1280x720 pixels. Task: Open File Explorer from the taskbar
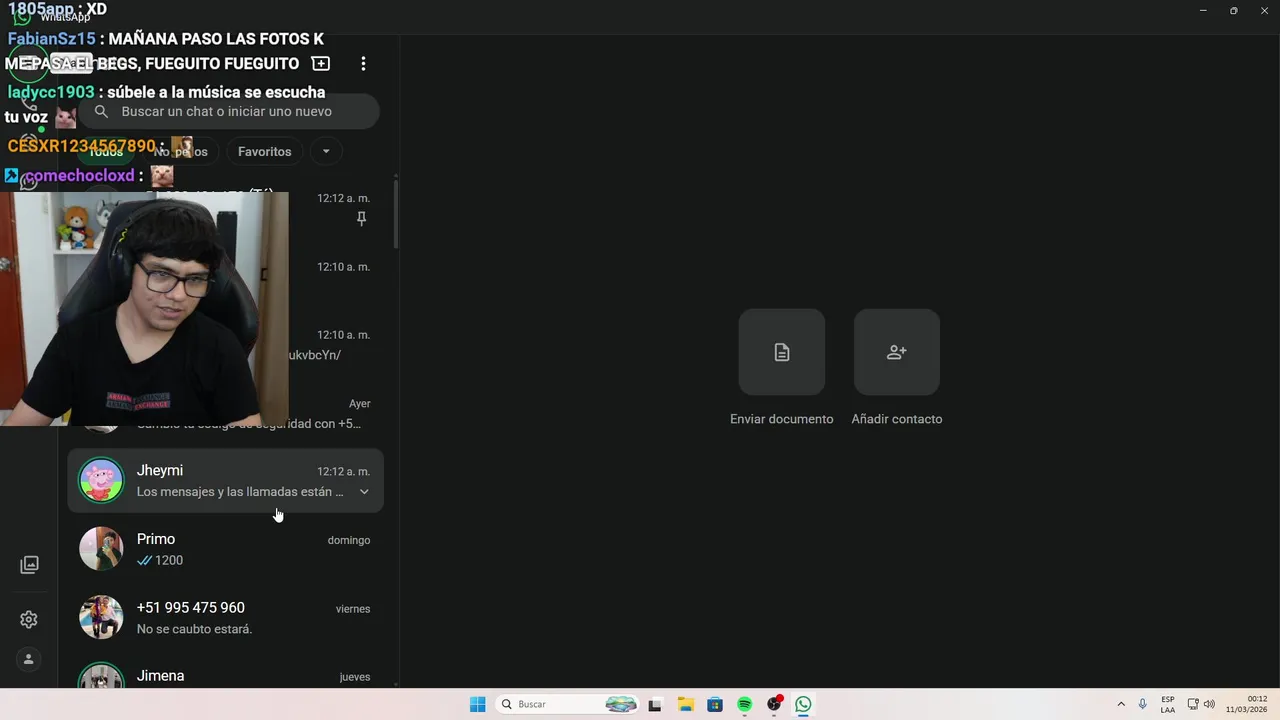pyautogui.click(x=685, y=704)
